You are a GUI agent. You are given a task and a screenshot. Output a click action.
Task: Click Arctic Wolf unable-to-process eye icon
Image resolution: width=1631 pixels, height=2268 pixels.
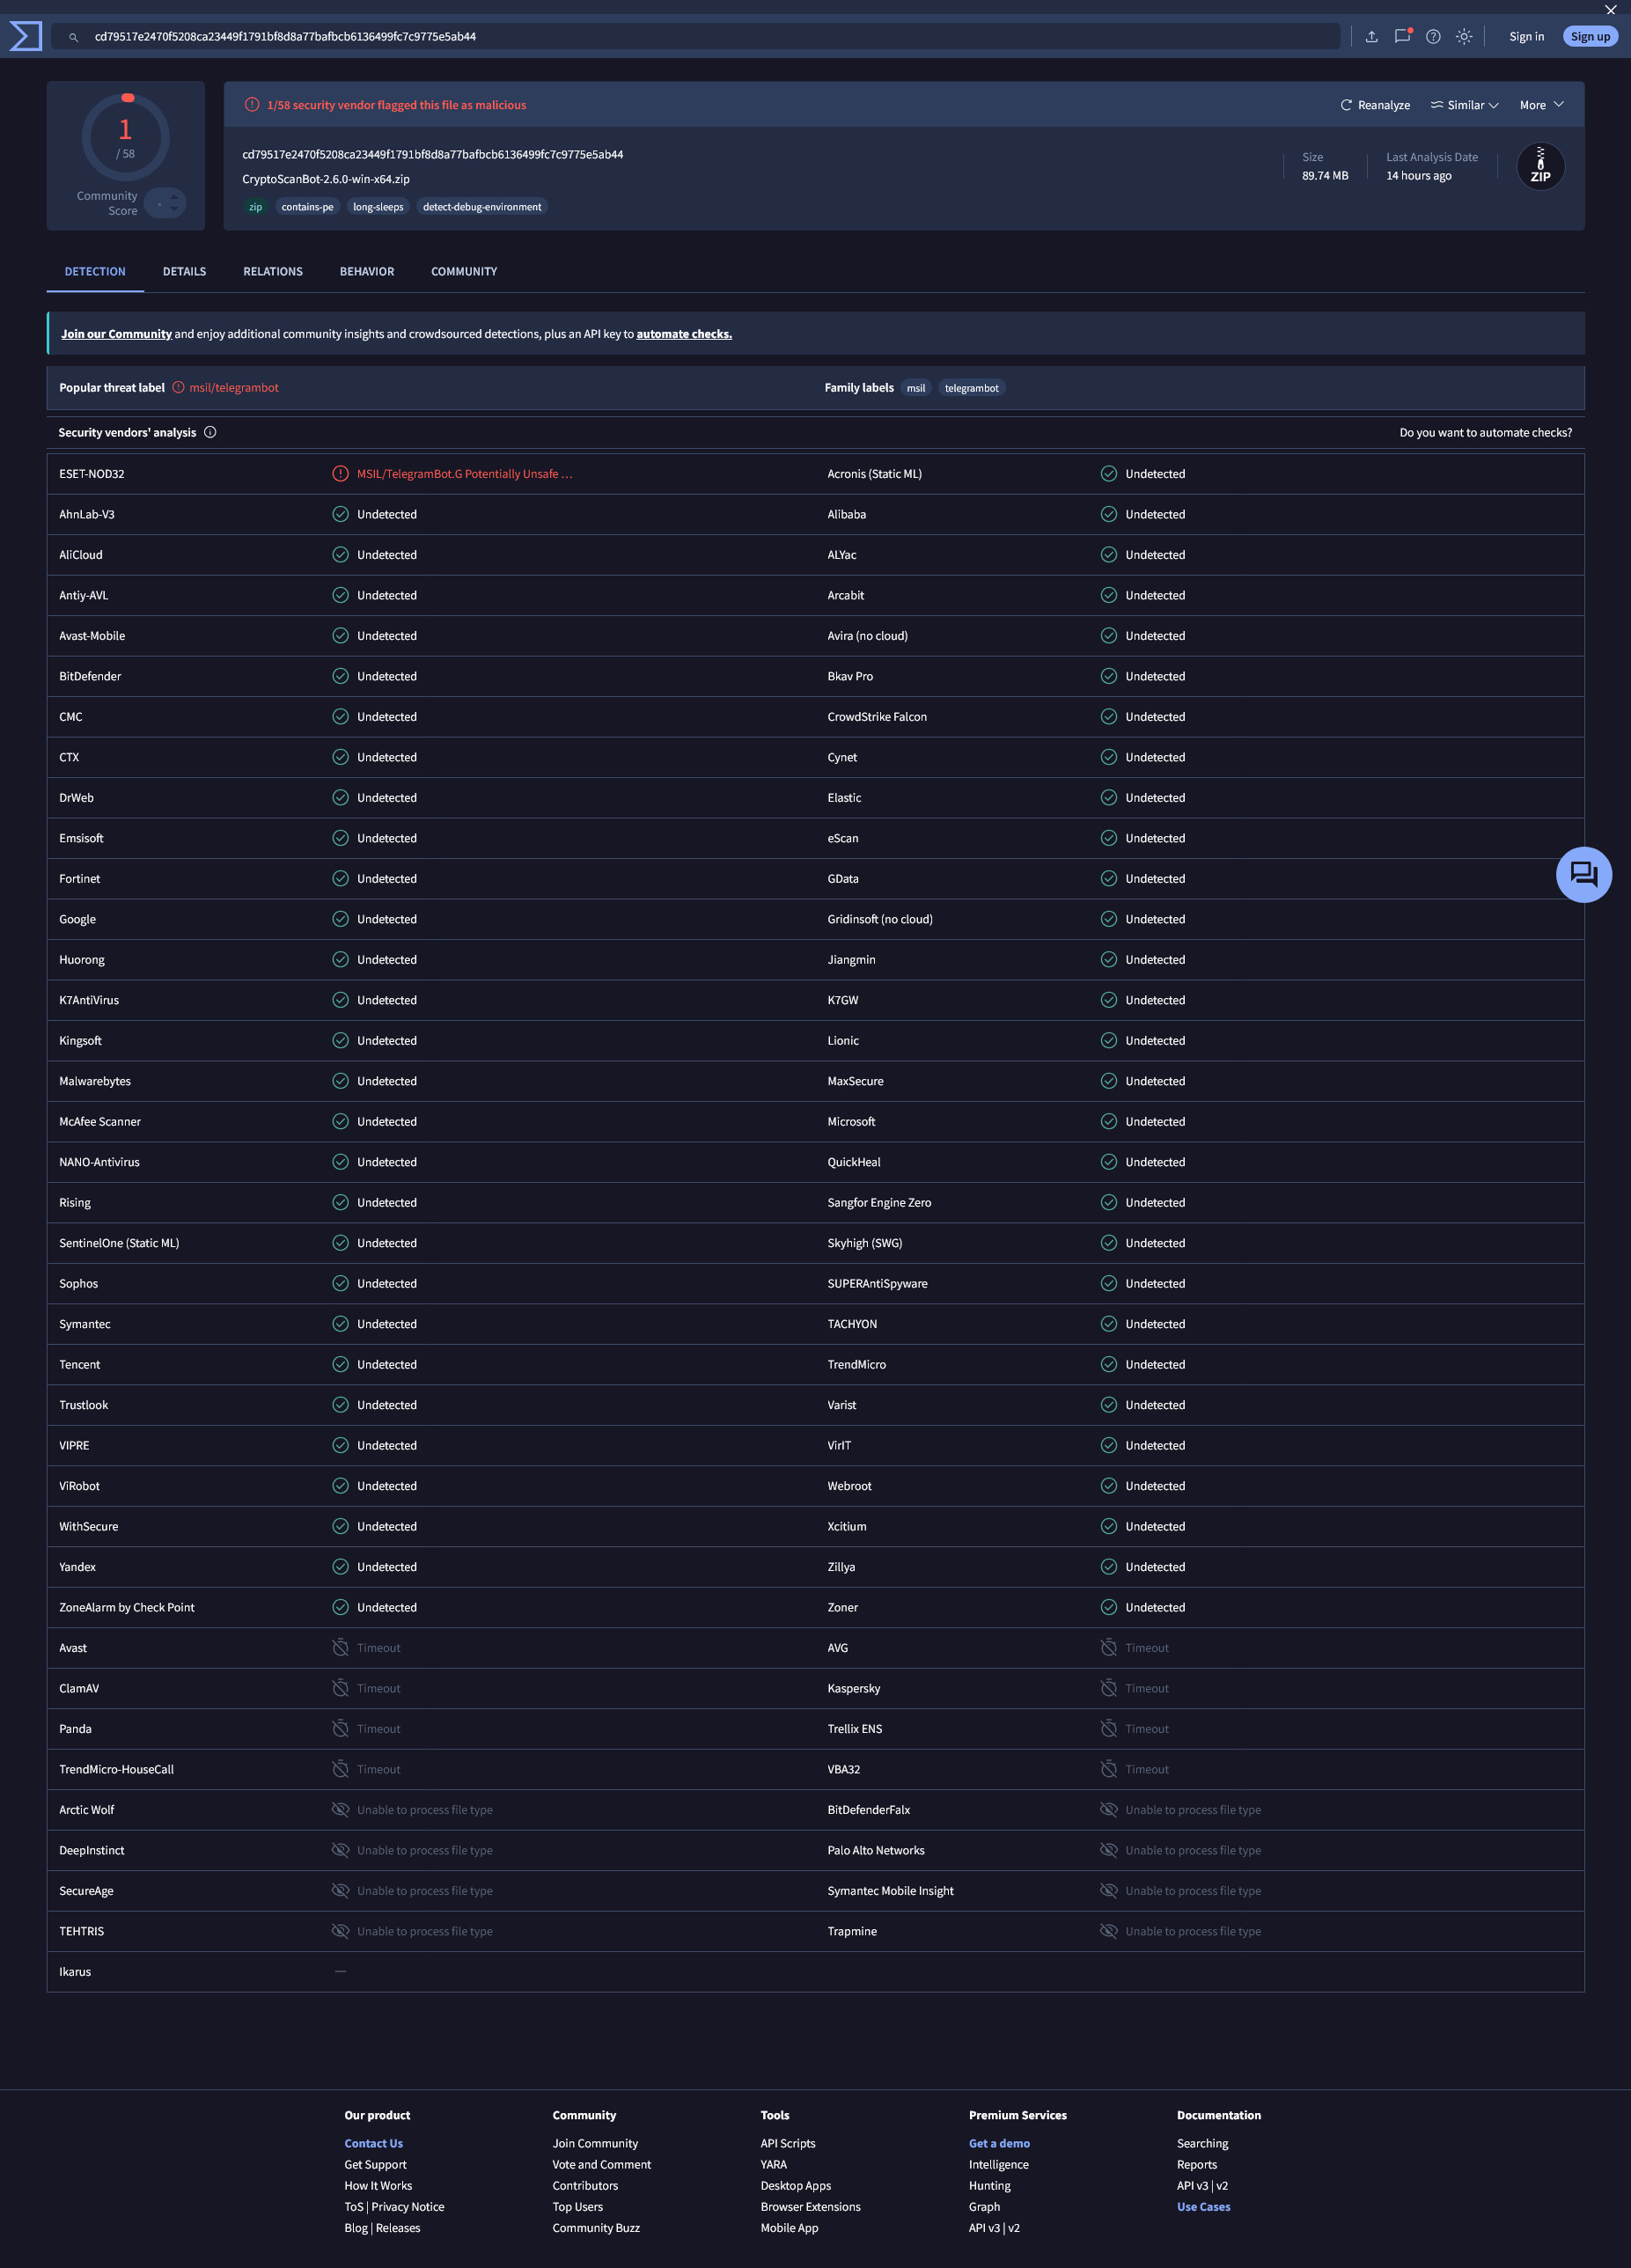340,1810
